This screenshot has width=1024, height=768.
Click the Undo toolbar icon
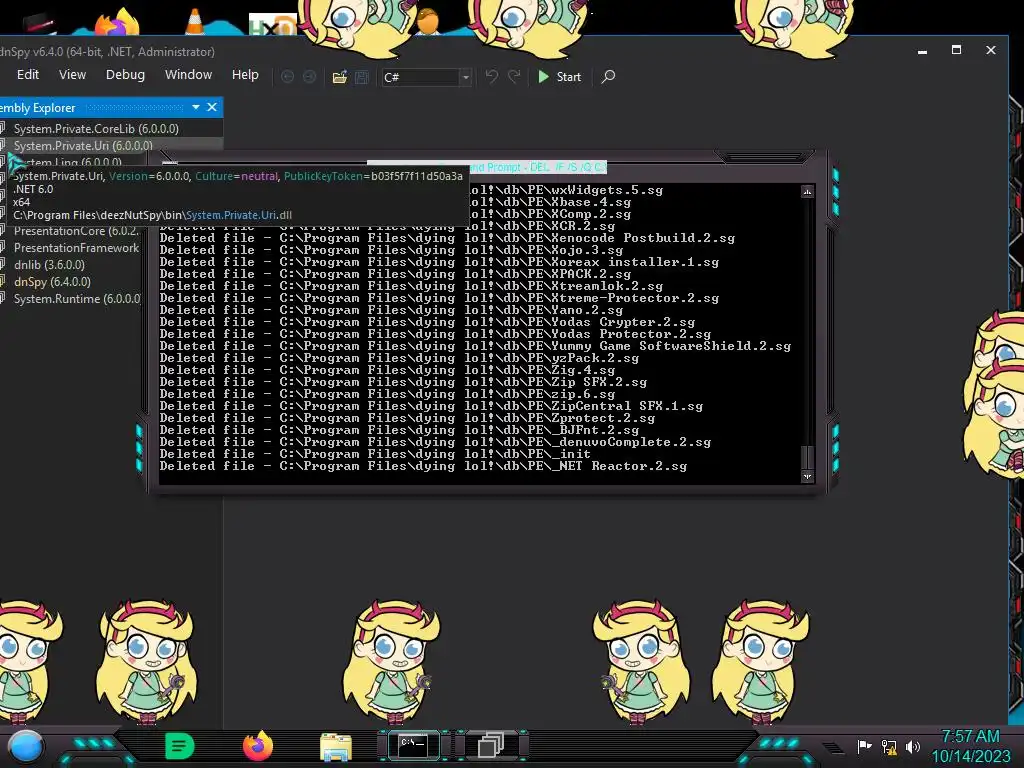pos(492,77)
